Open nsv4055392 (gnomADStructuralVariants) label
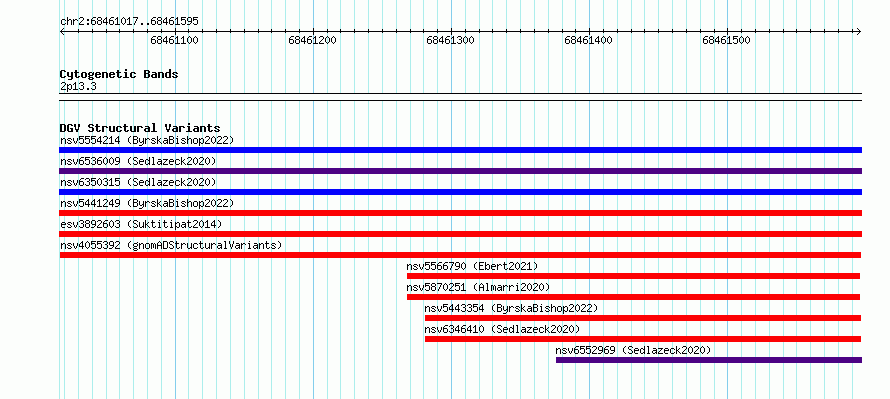Image resolution: width=890 pixels, height=399 pixels. click(171, 245)
